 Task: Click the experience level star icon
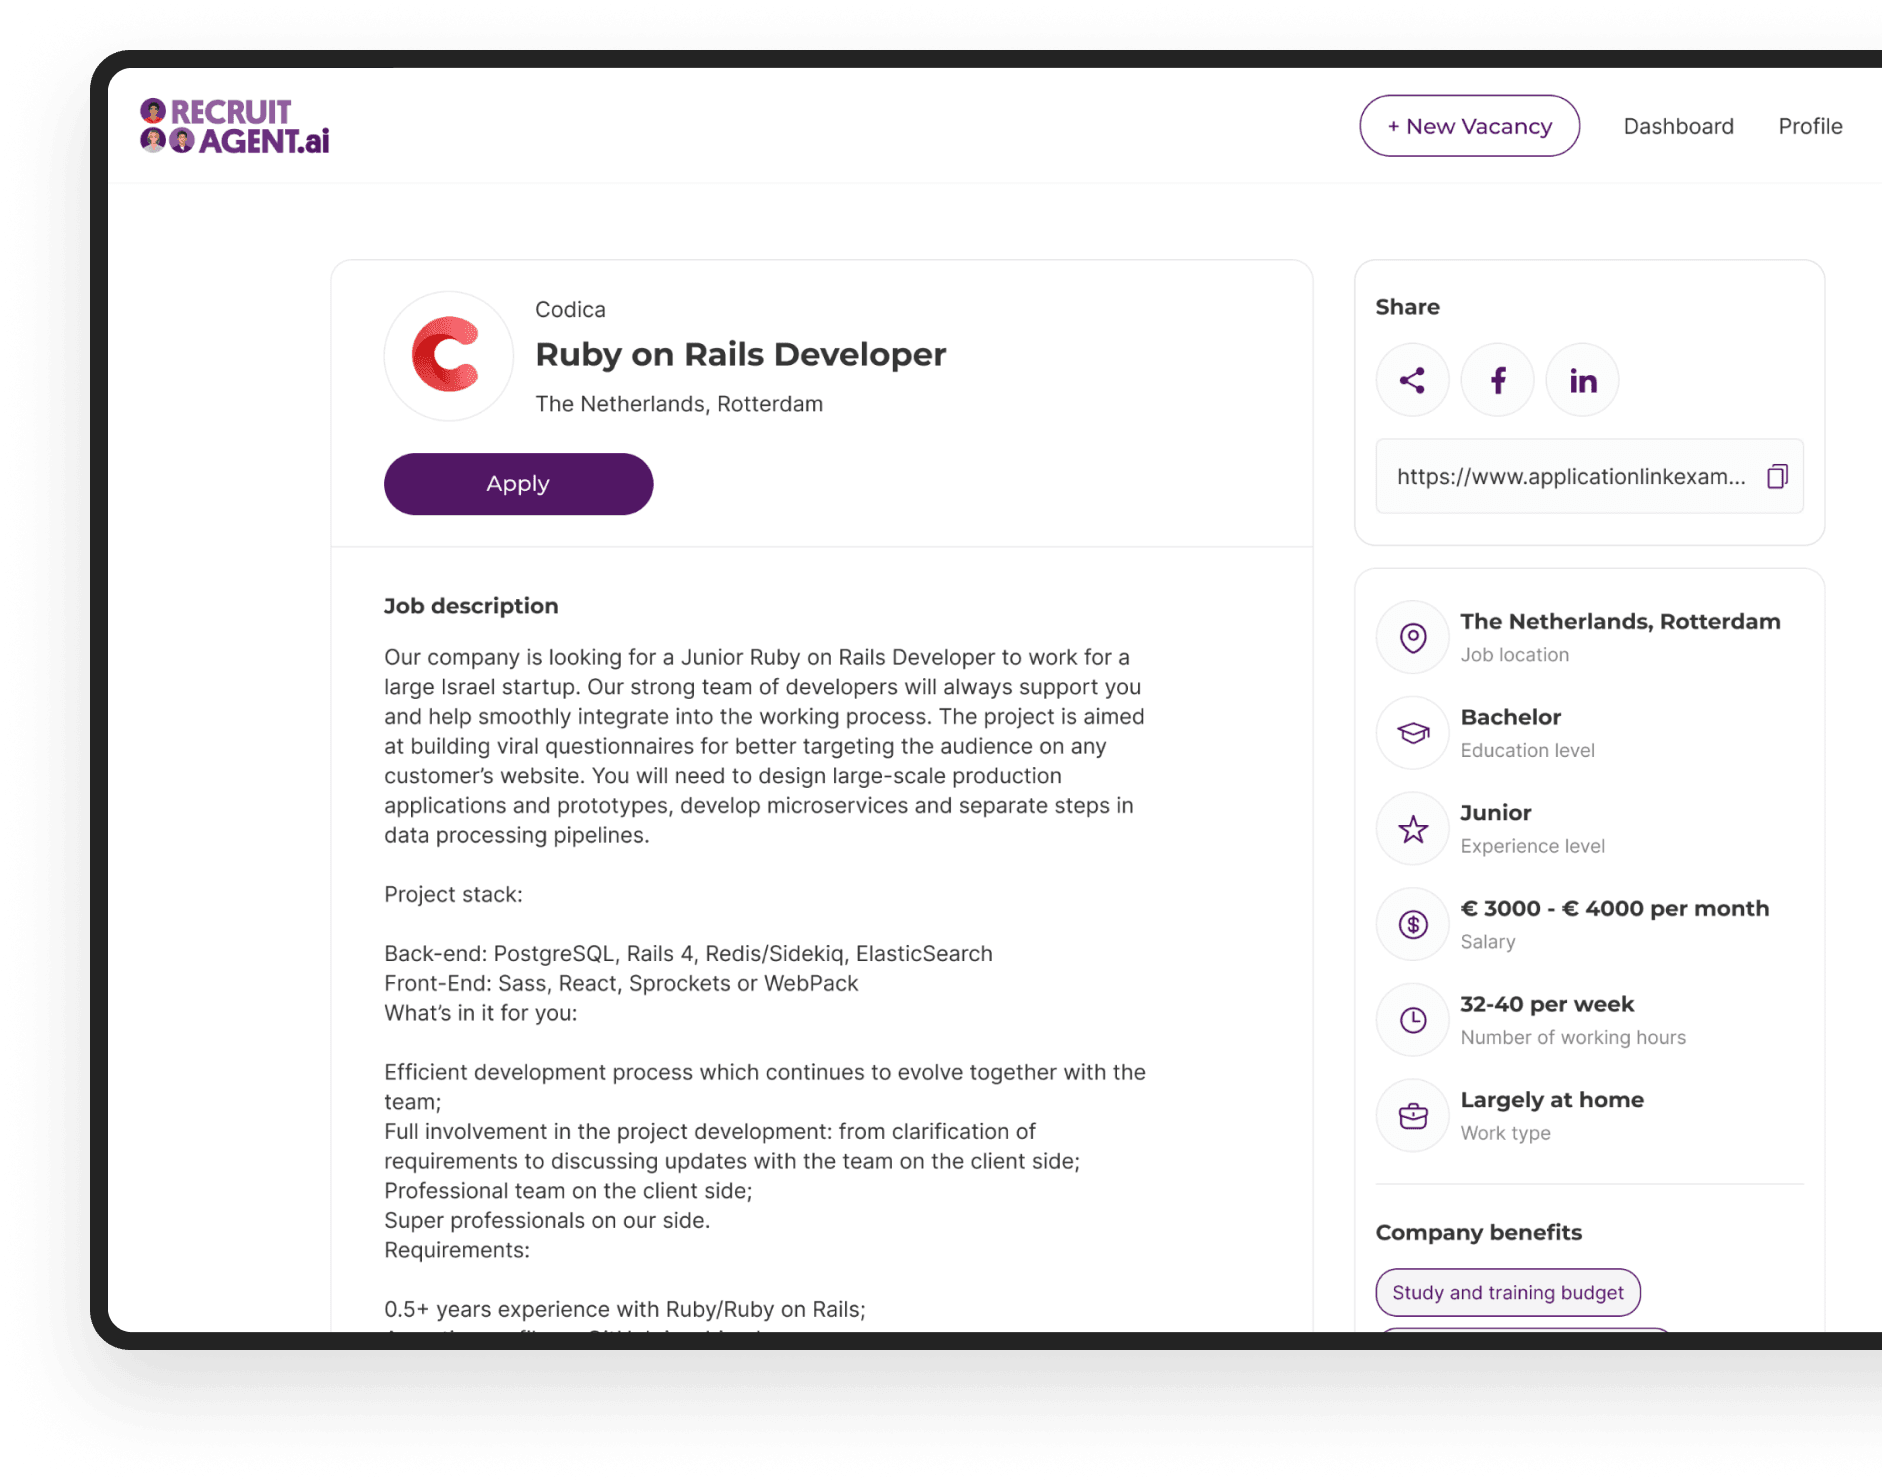(x=1412, y=829)
